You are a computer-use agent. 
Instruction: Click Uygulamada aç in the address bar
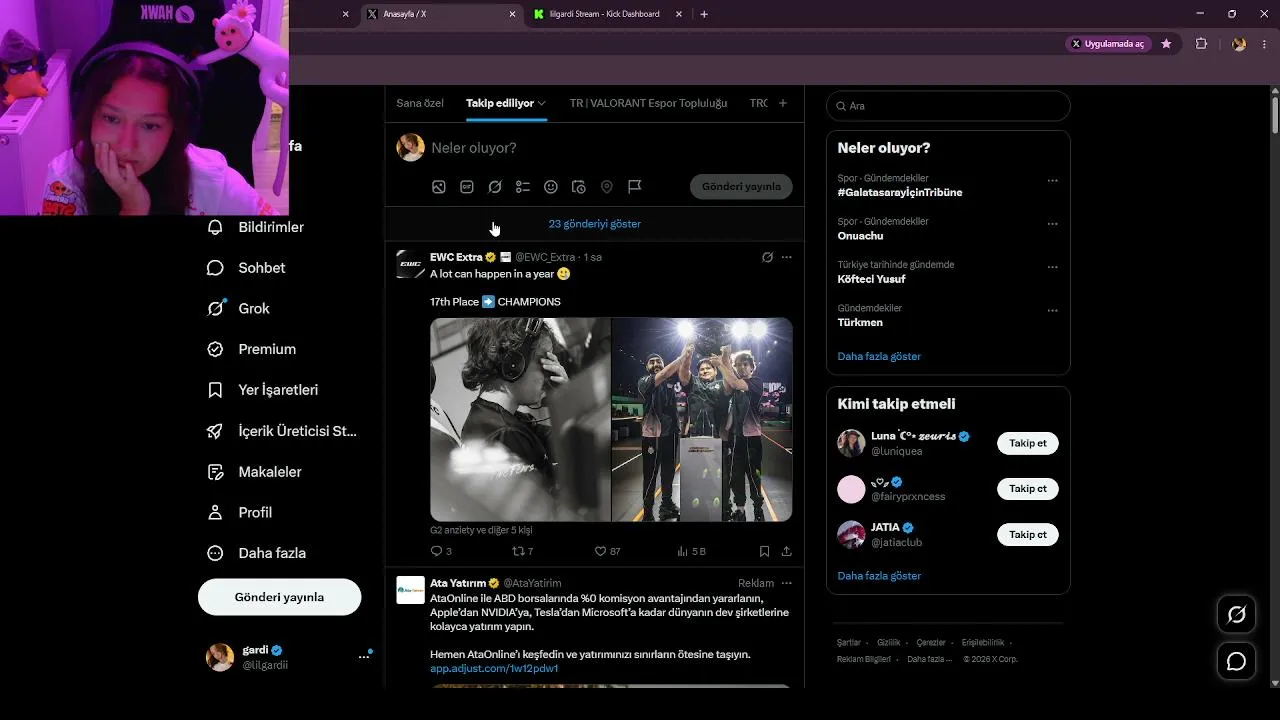click(1109, 44)
